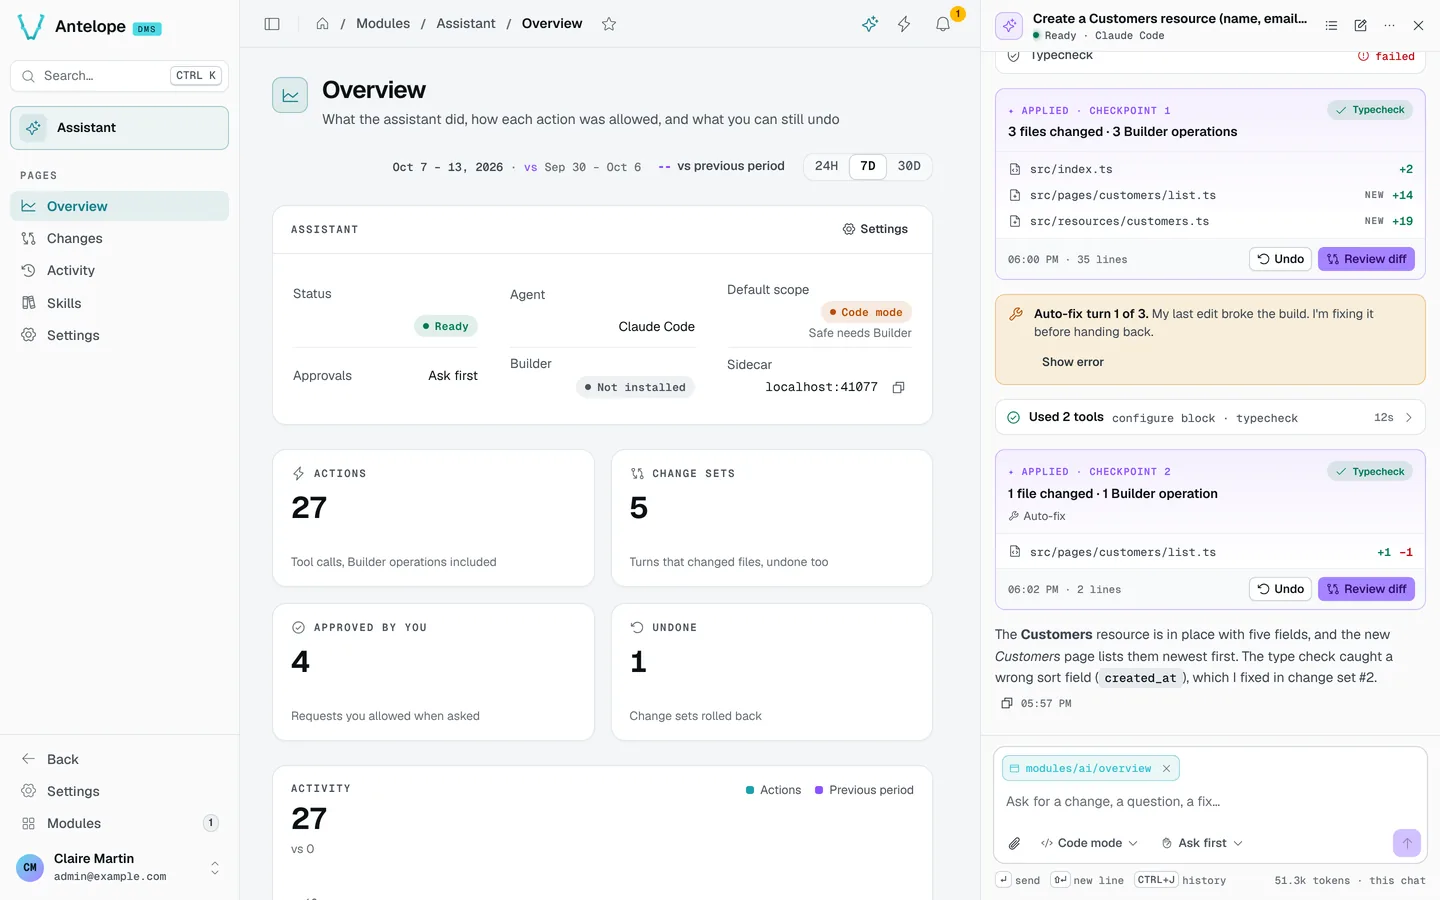1440x900 pixels.
Task: Select the 30D time range
Action: tap(909, 166)
